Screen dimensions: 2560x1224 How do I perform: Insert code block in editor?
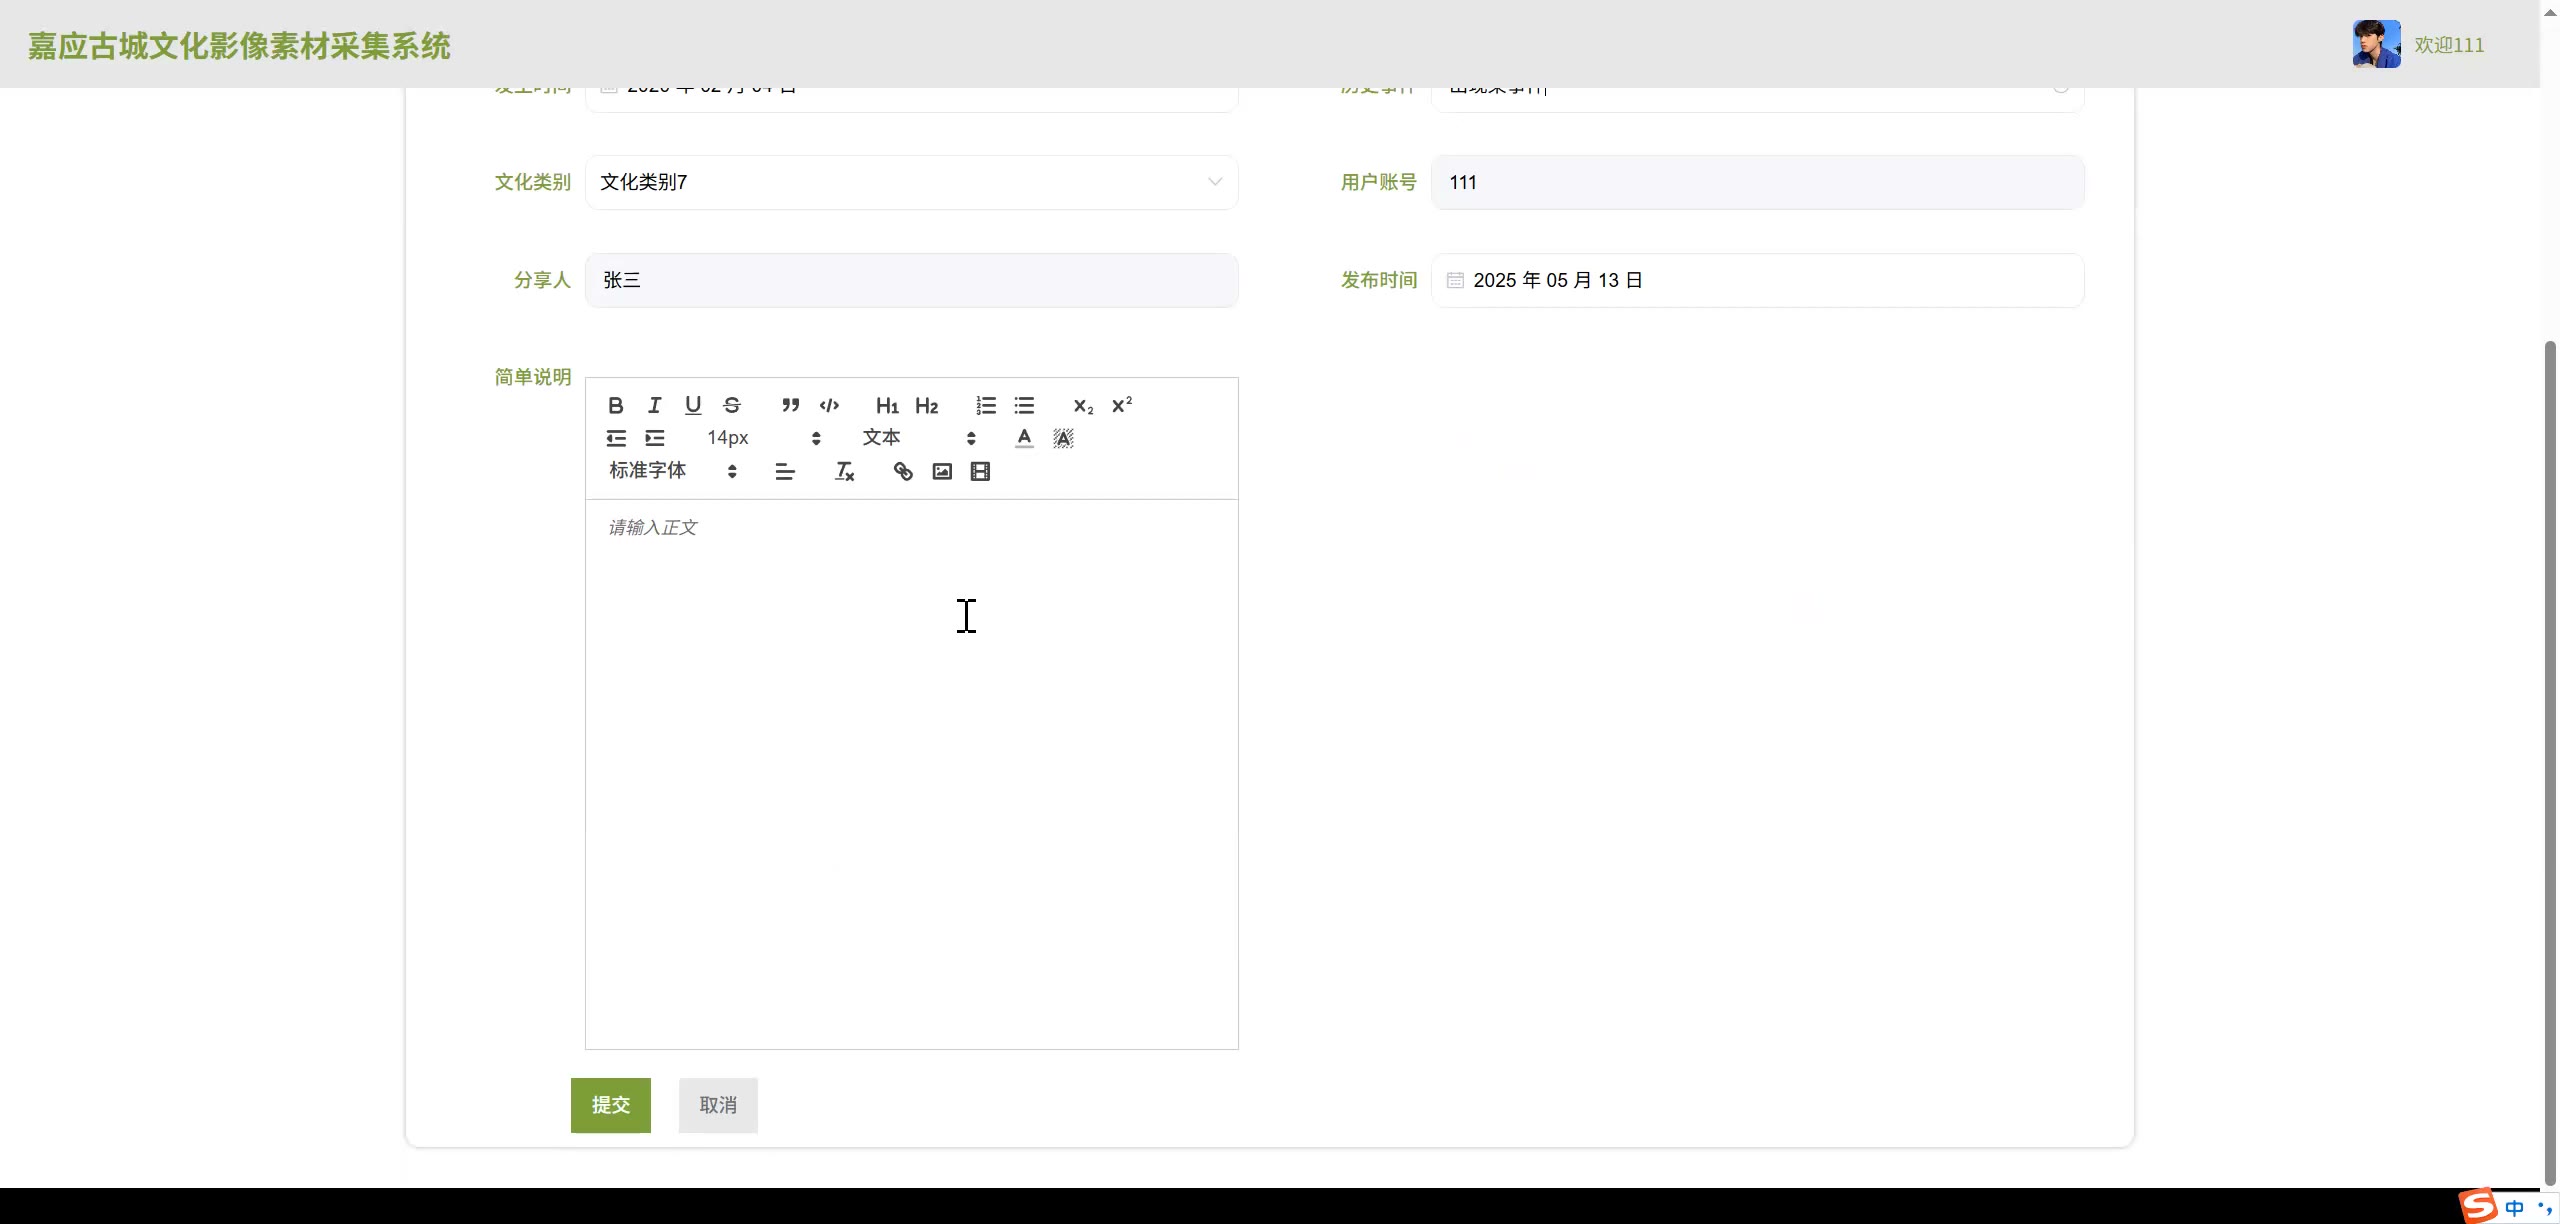coord(829,405)
